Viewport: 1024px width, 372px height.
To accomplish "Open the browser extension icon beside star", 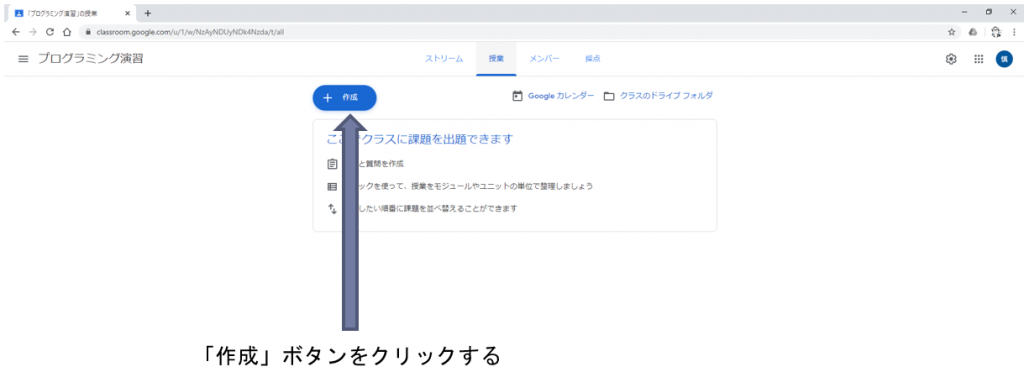I will coord(972,31).
